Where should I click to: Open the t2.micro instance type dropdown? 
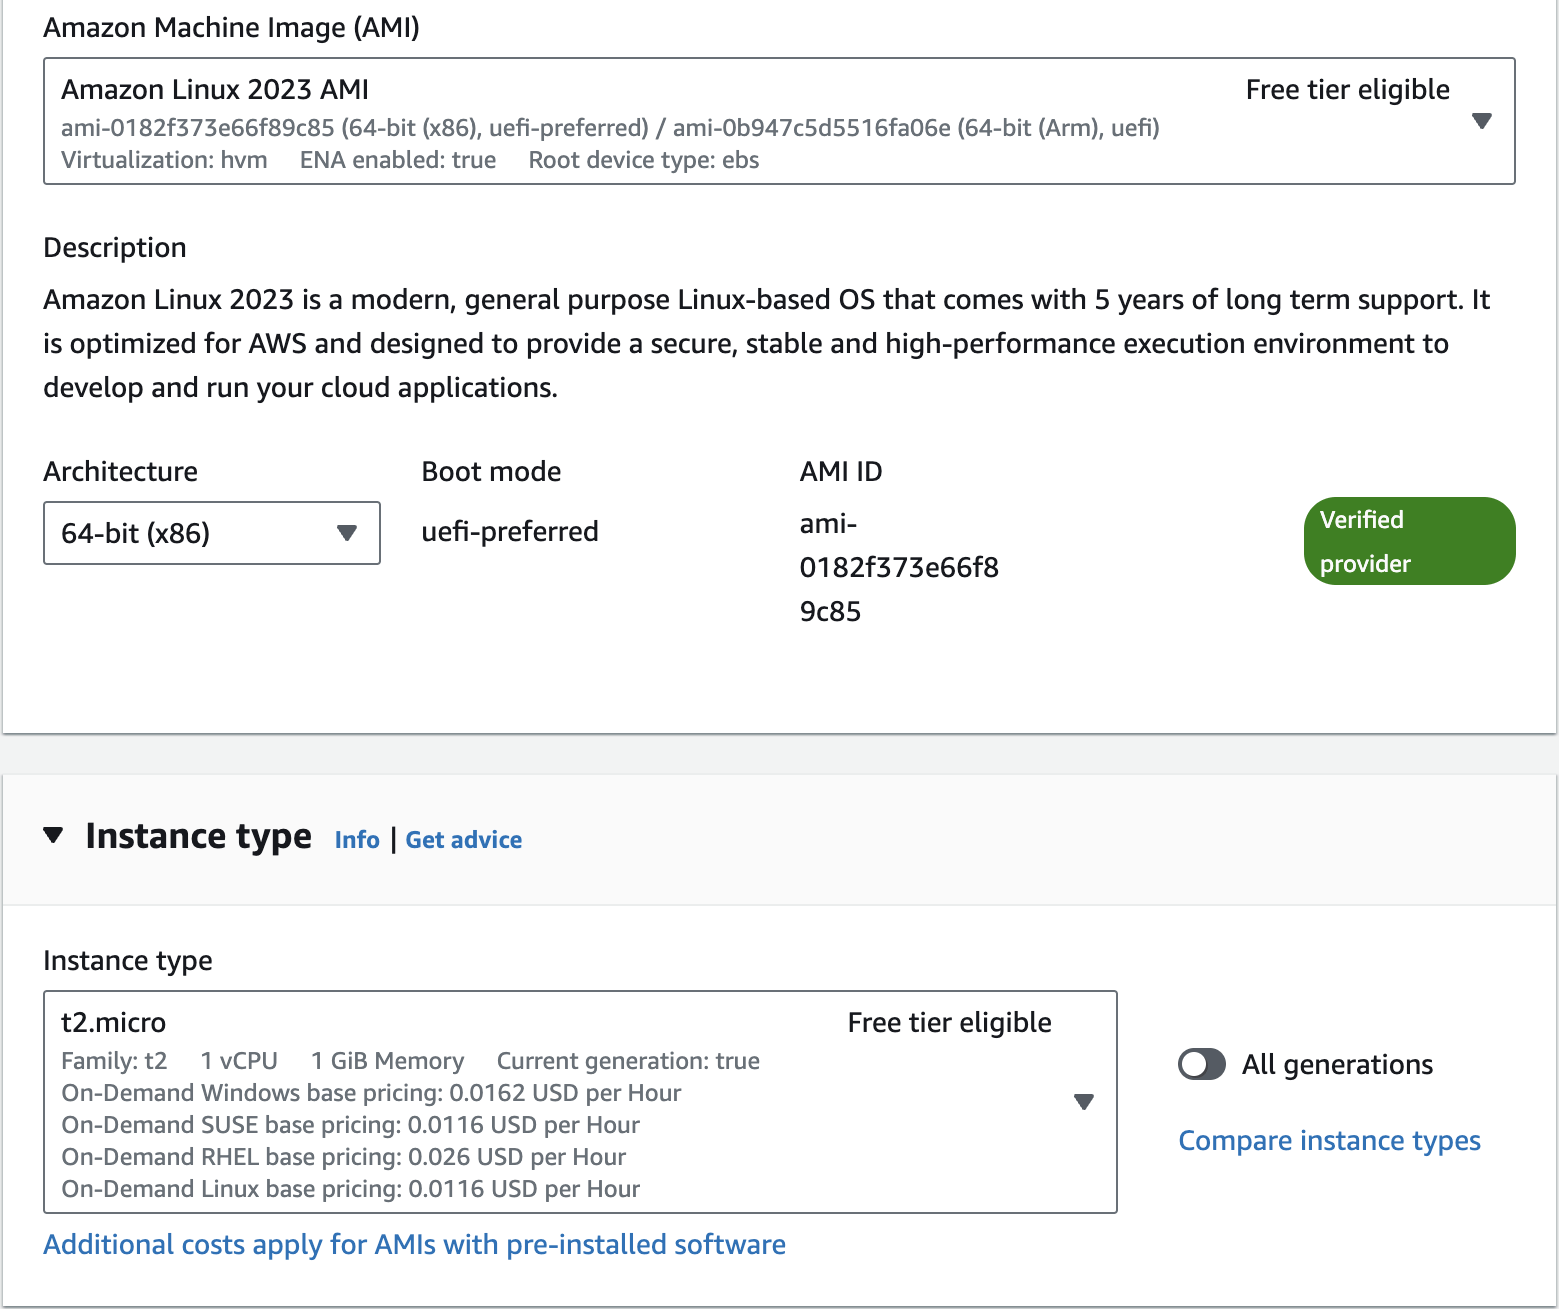500,1100
